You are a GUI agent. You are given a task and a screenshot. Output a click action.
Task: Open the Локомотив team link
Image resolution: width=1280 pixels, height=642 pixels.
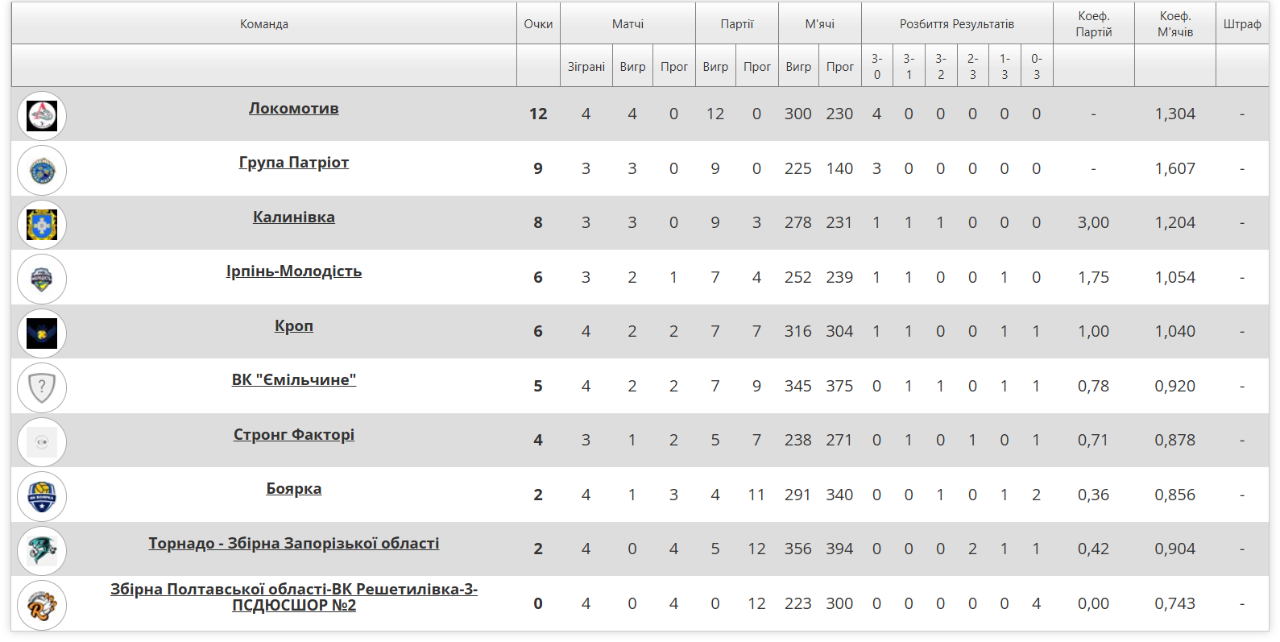[294, 108]
